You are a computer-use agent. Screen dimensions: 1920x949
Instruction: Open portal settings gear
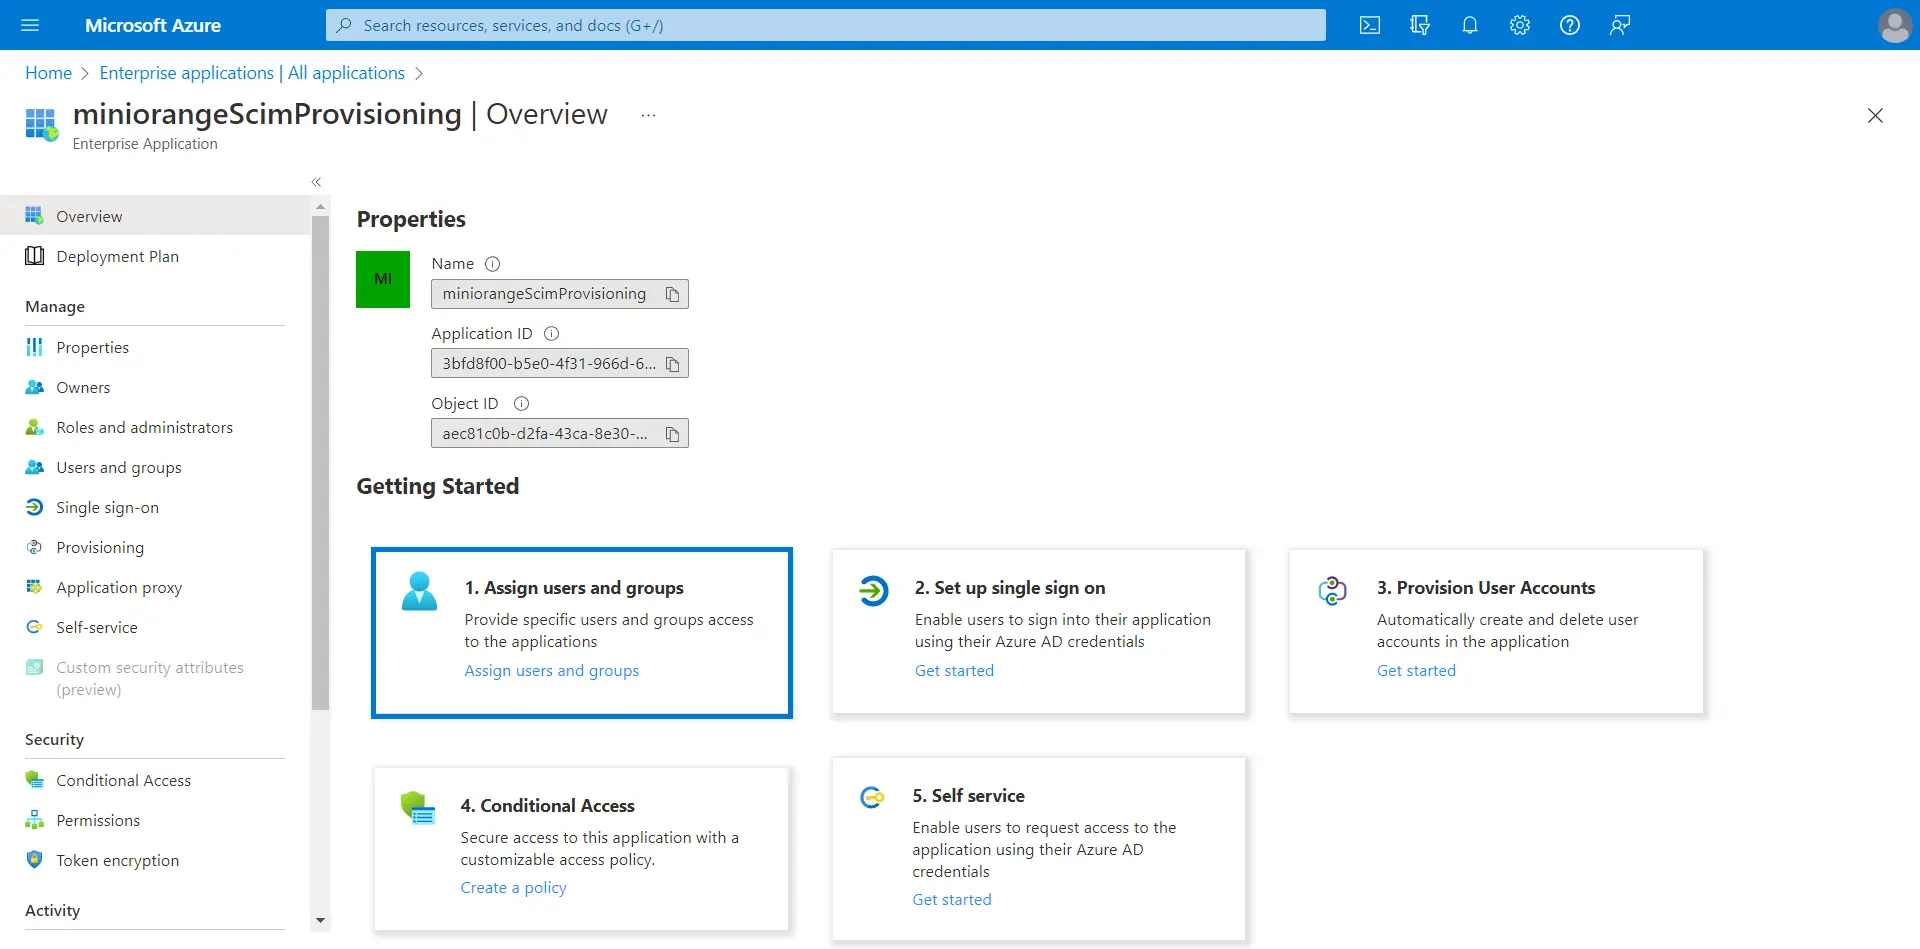click(x=1519, y=25)
